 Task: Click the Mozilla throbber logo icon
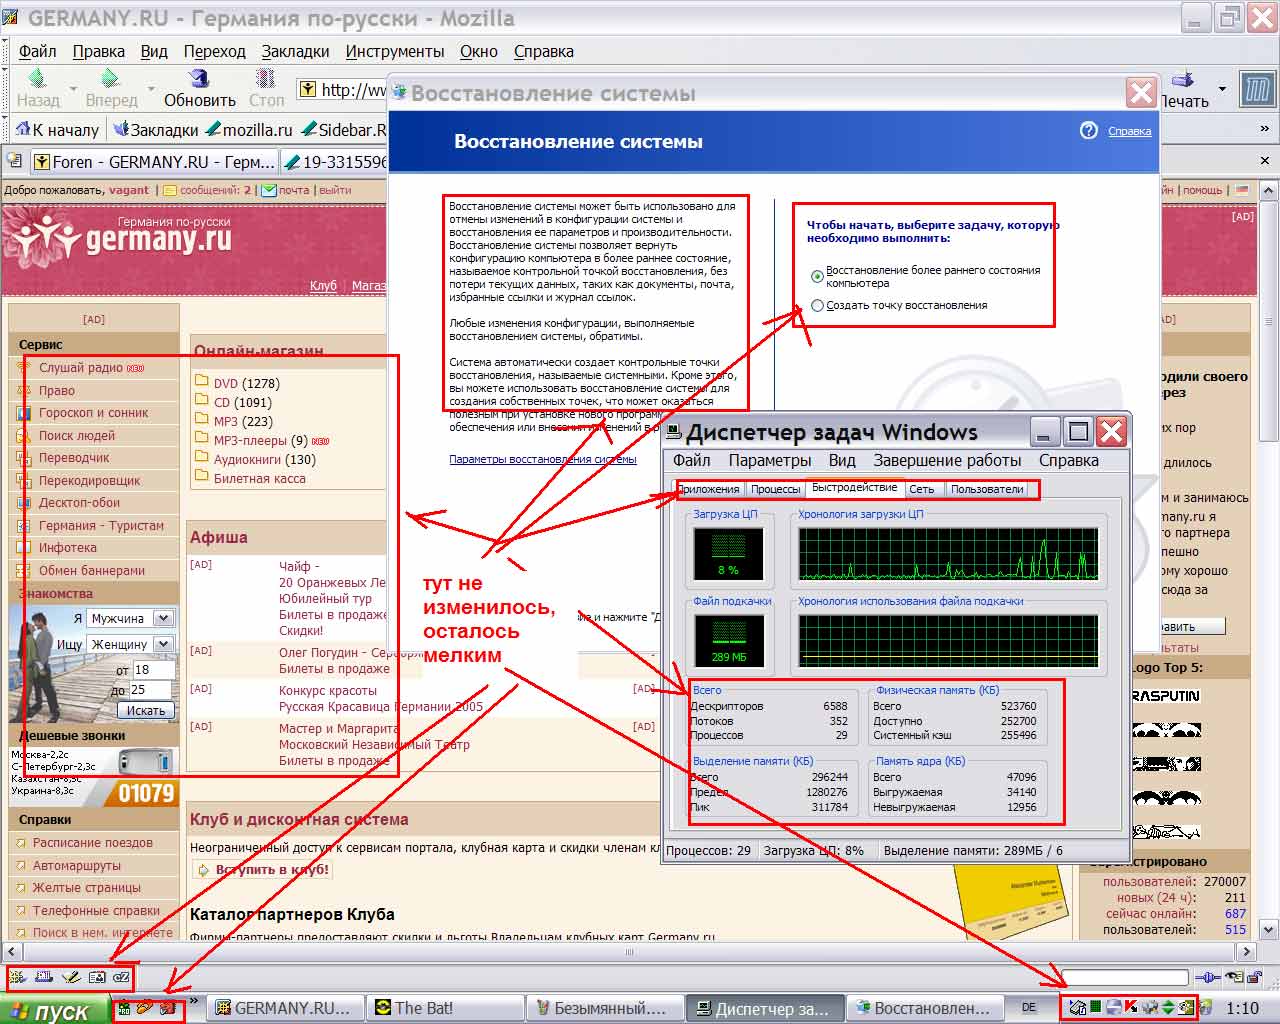coord(1257,90)
